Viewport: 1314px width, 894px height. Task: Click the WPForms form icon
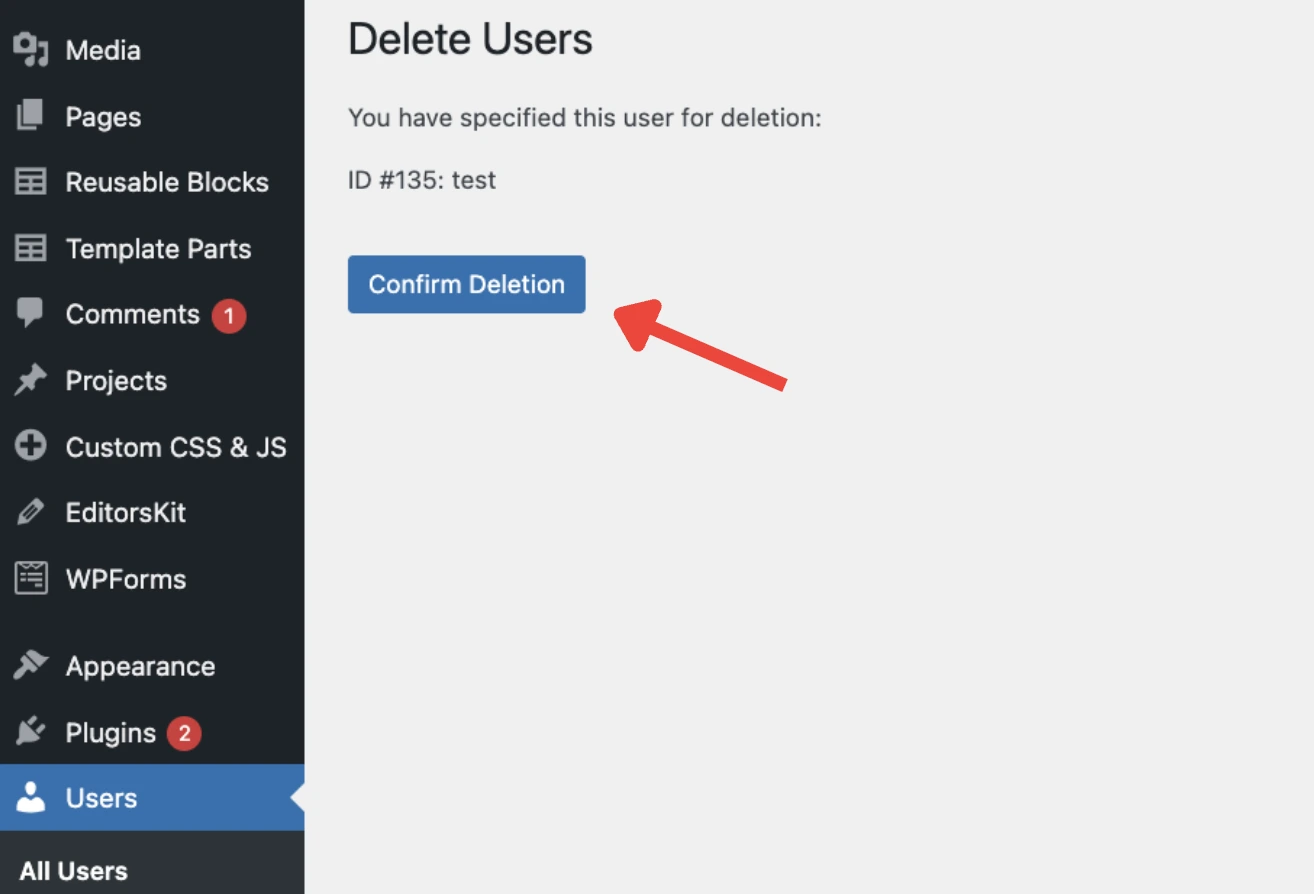pyautogui.click(x=31, y=578)
